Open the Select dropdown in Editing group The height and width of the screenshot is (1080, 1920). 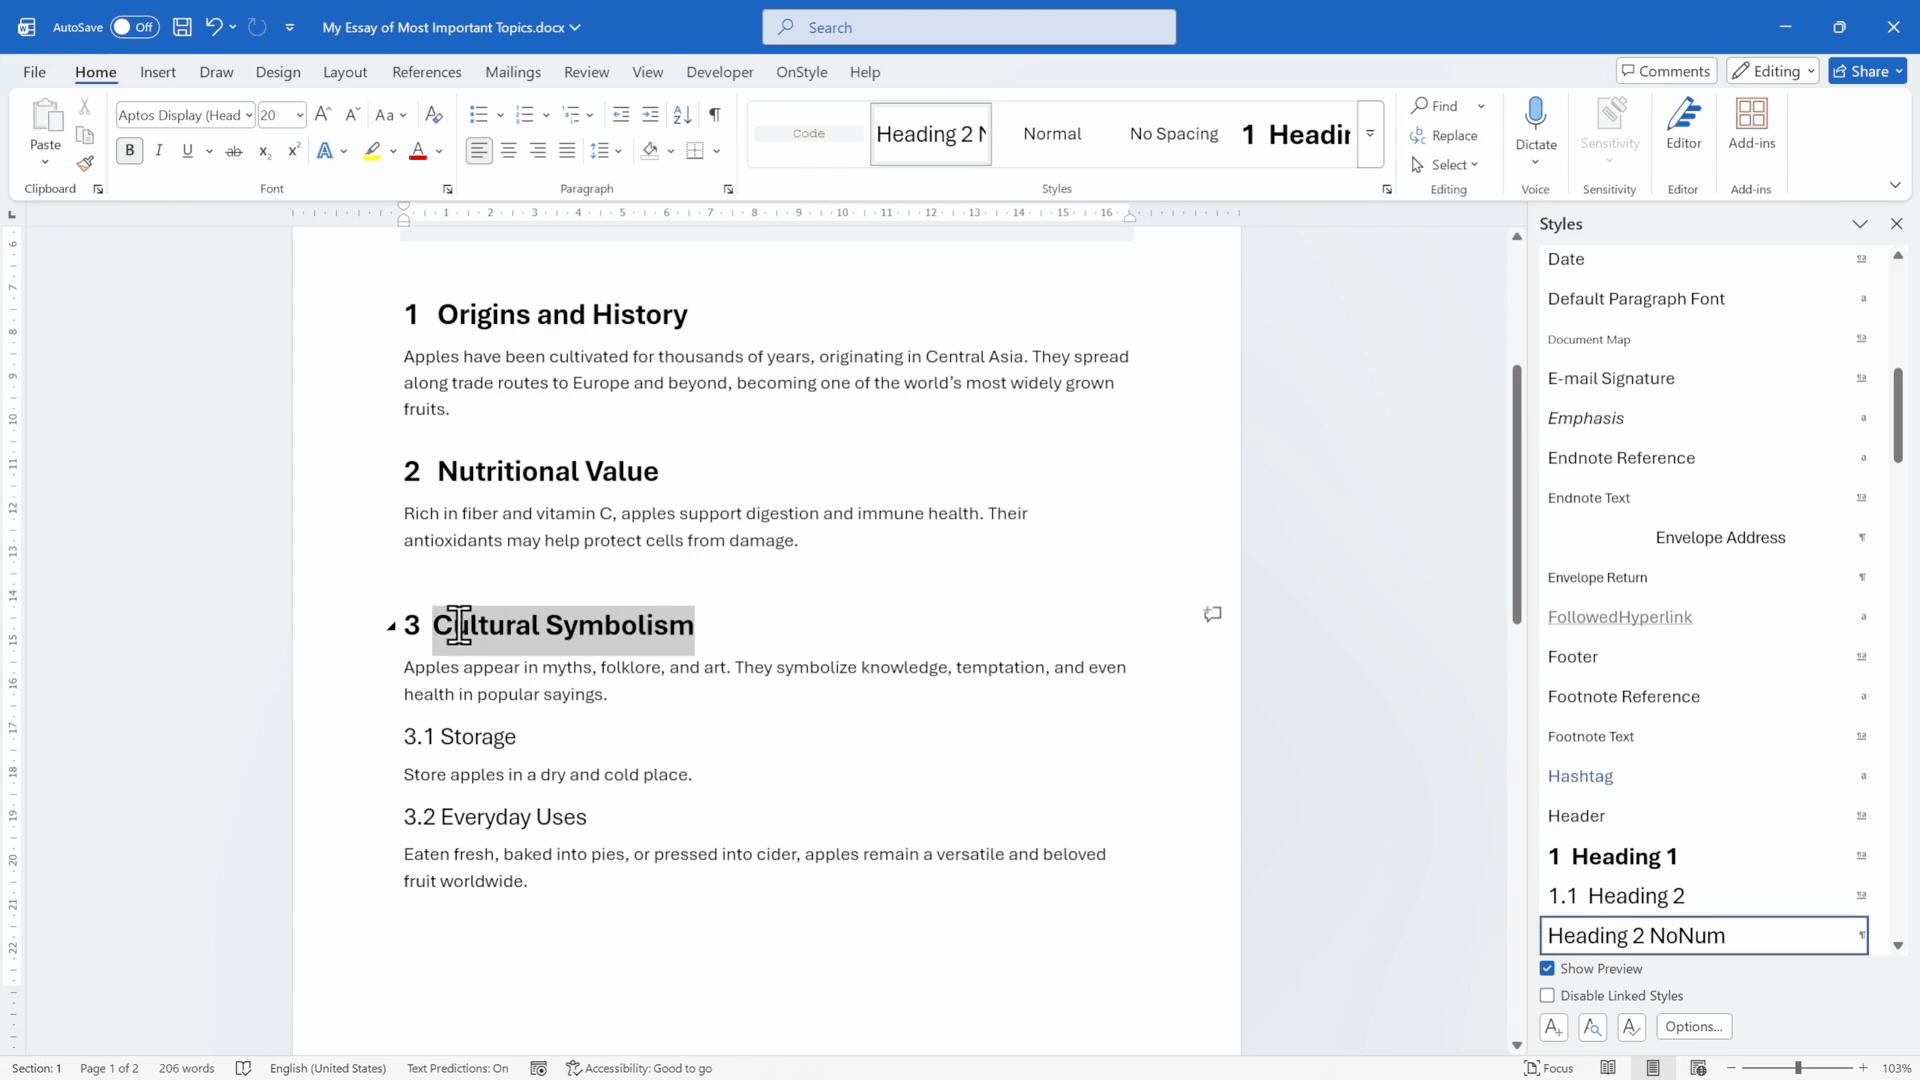[1445, 165]
